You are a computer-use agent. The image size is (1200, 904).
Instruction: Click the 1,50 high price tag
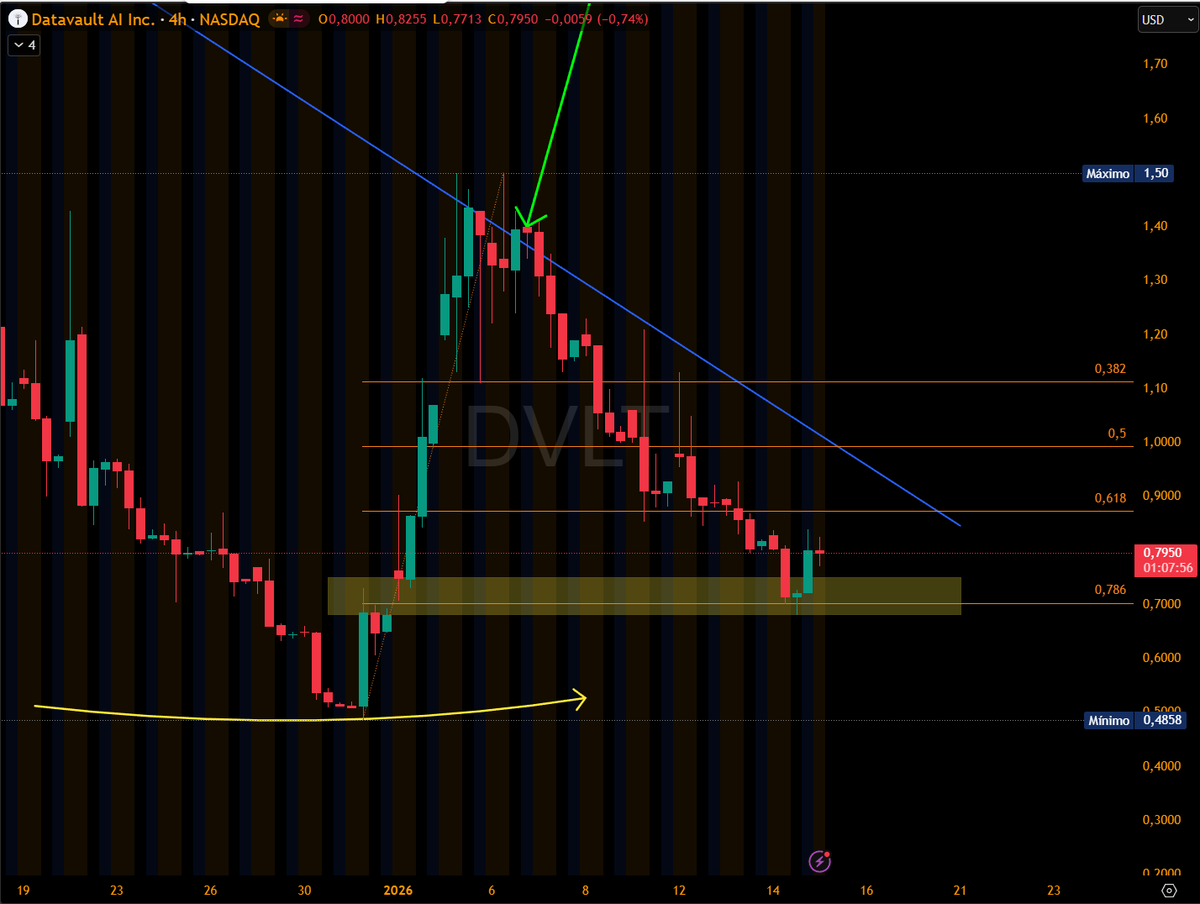(1157, 173)
